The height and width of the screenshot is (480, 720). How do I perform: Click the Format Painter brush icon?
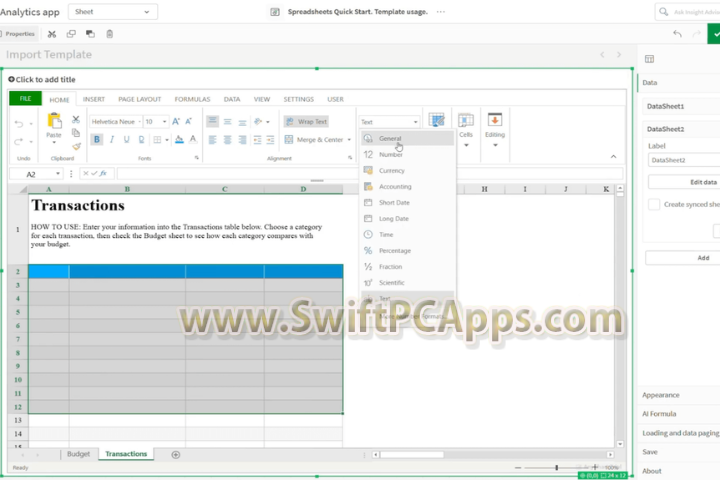coord(76,146)
